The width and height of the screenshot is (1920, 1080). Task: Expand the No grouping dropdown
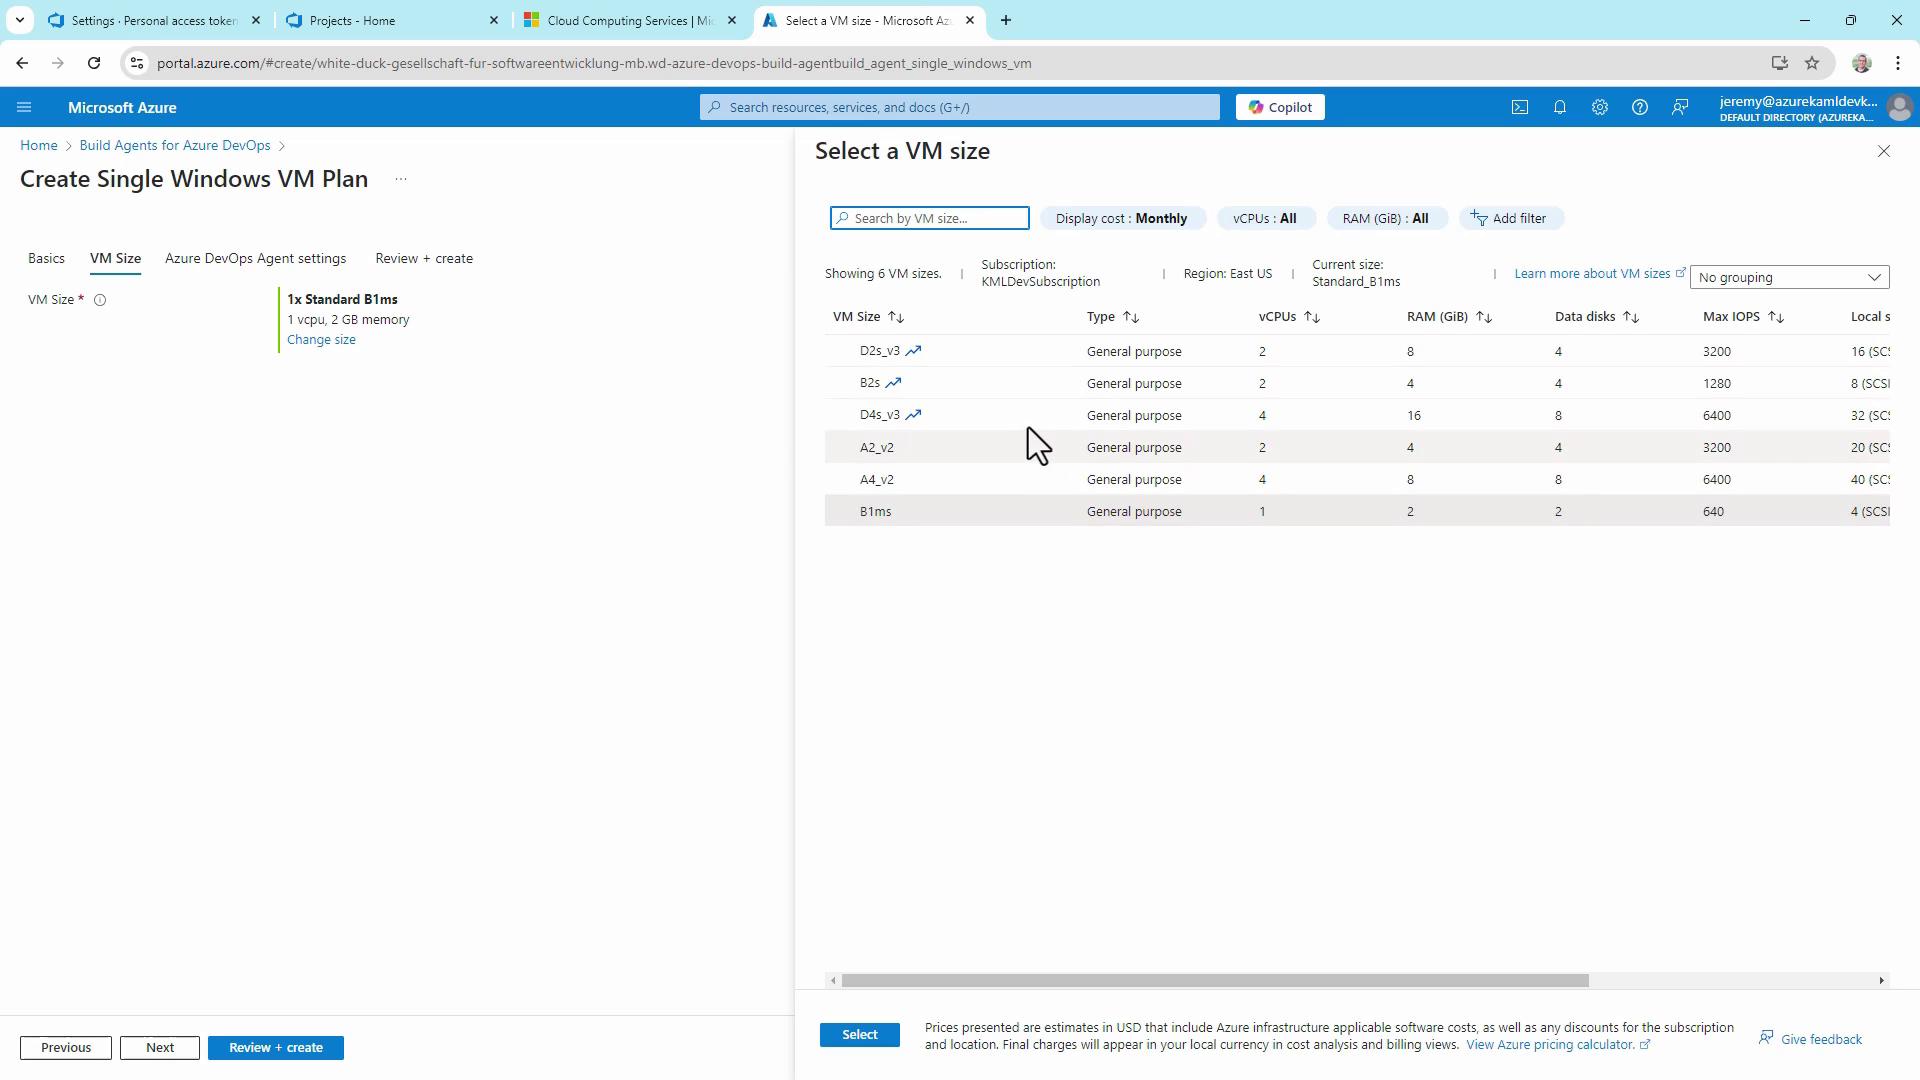point(1789,277)
